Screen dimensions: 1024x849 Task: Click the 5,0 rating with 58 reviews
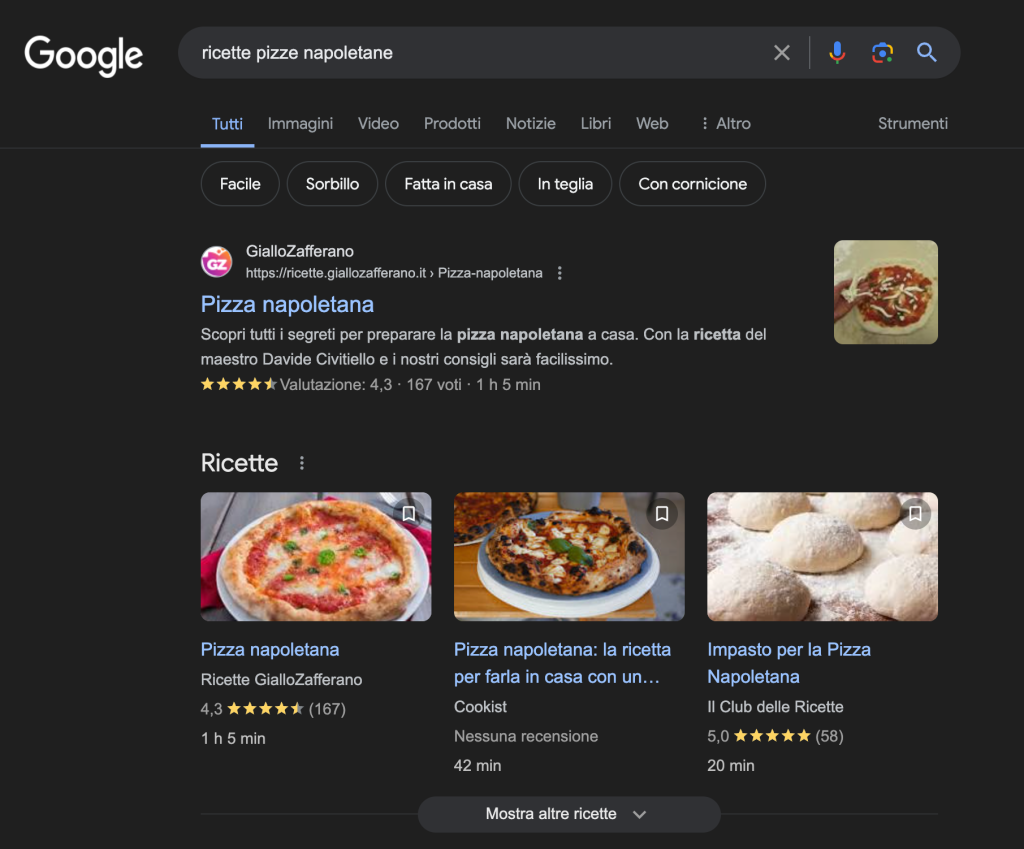point(775,736)
